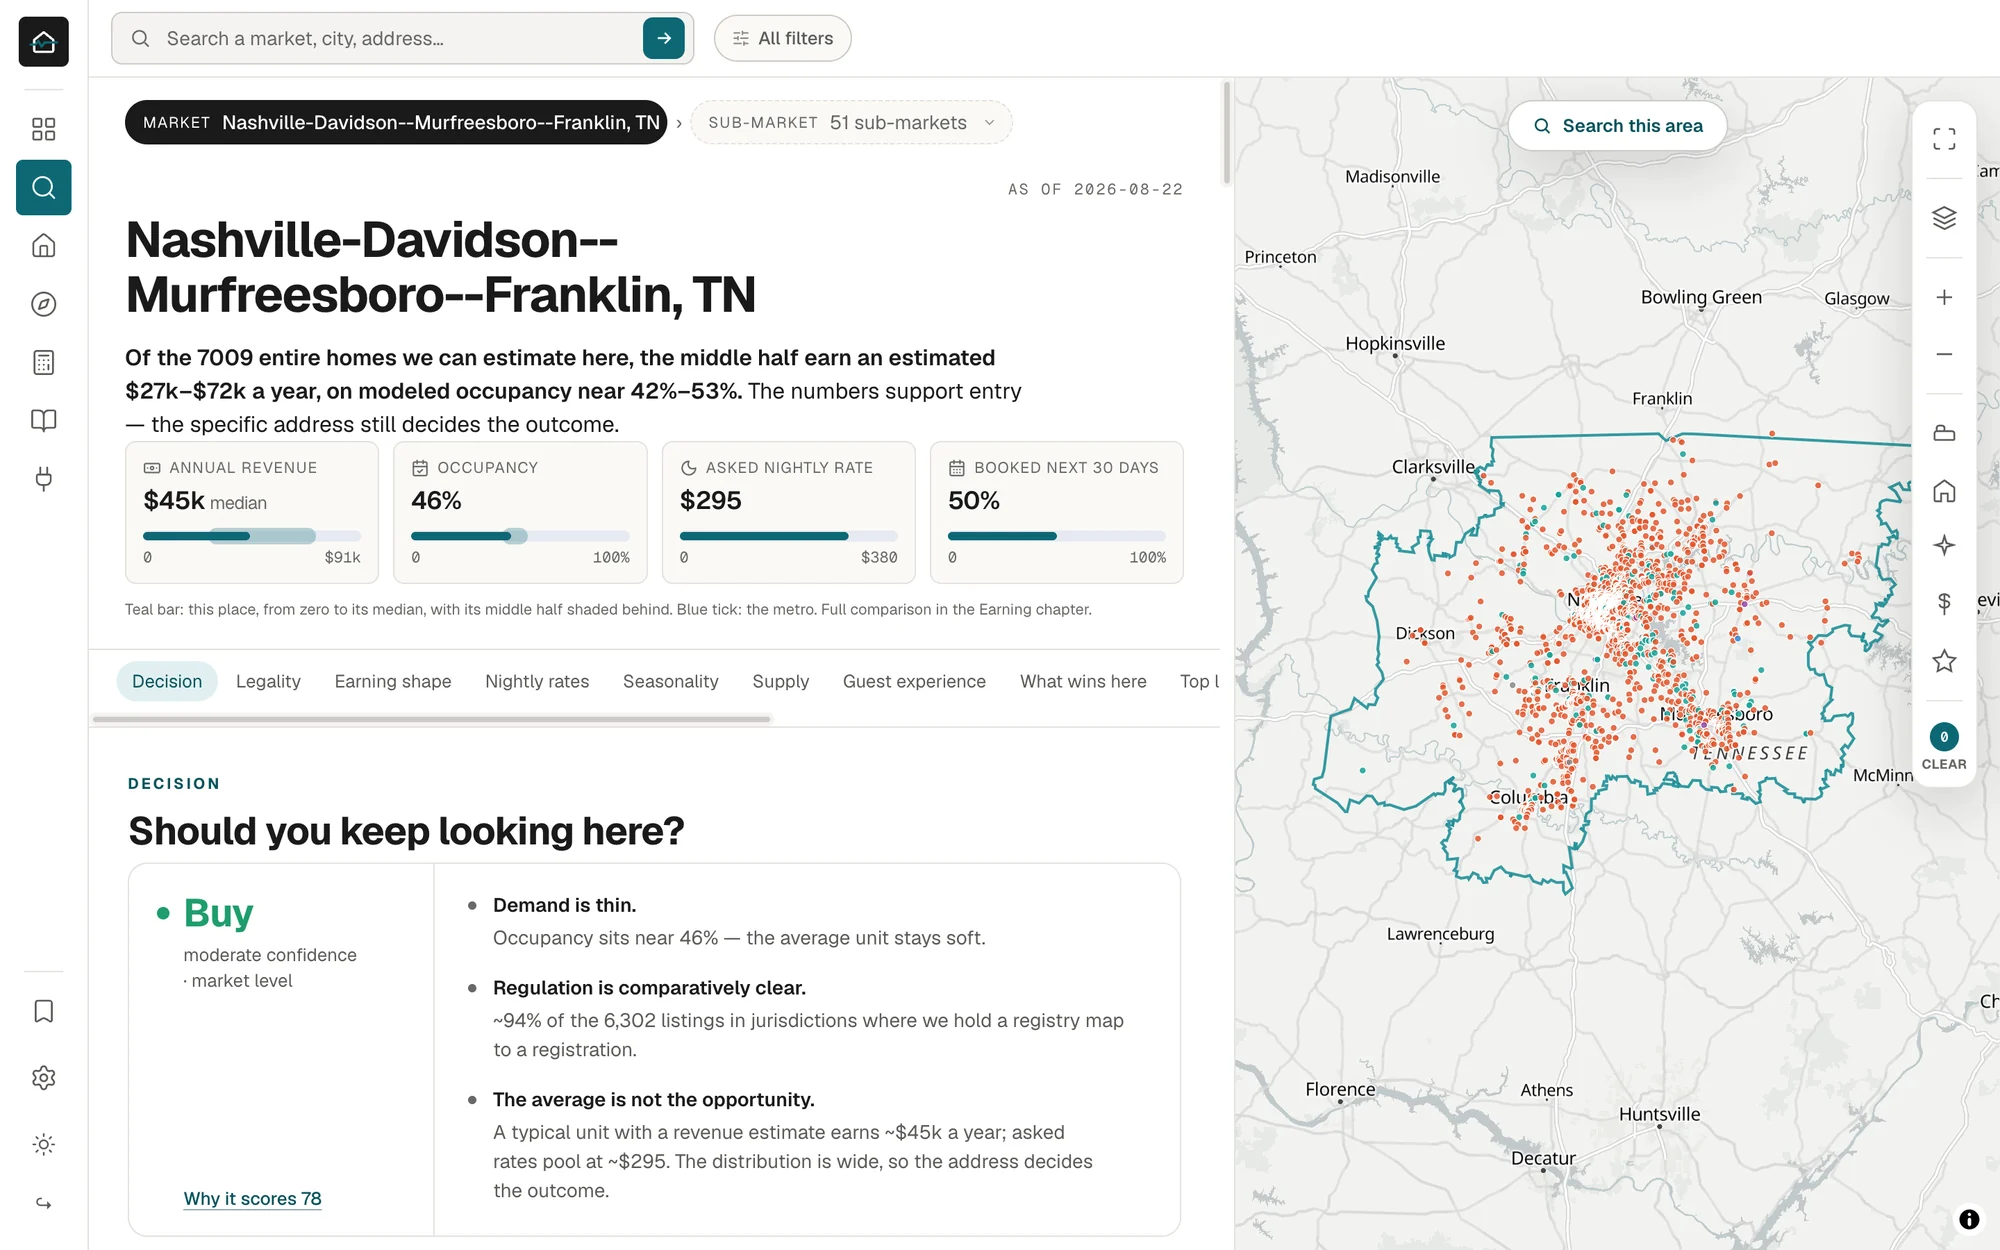Open the settings gear icon
2000x1250 pixels.
[44, 1077]
